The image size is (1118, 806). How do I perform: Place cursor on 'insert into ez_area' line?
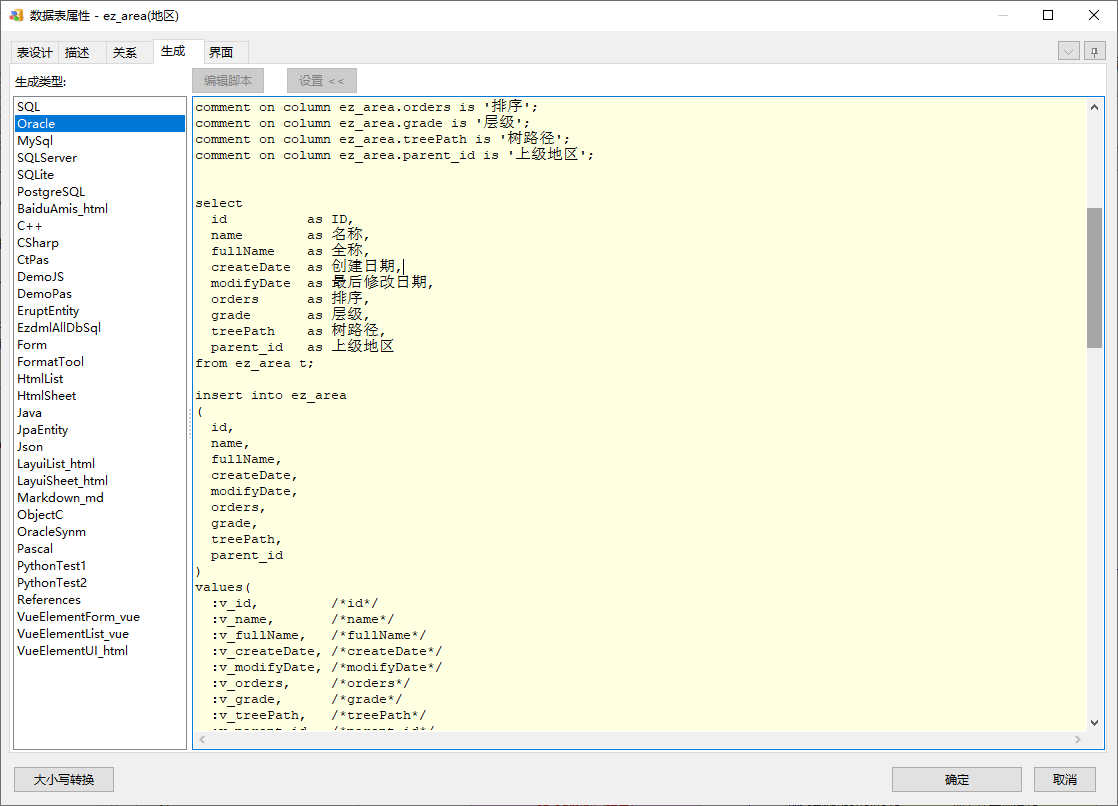coord(271,395)
